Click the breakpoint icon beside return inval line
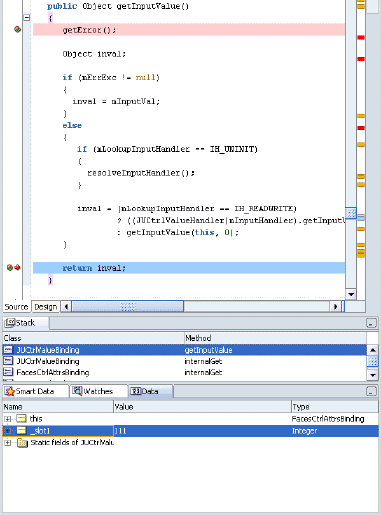The image size is (381, 515). pyautogui.click(x=10, y=268)
